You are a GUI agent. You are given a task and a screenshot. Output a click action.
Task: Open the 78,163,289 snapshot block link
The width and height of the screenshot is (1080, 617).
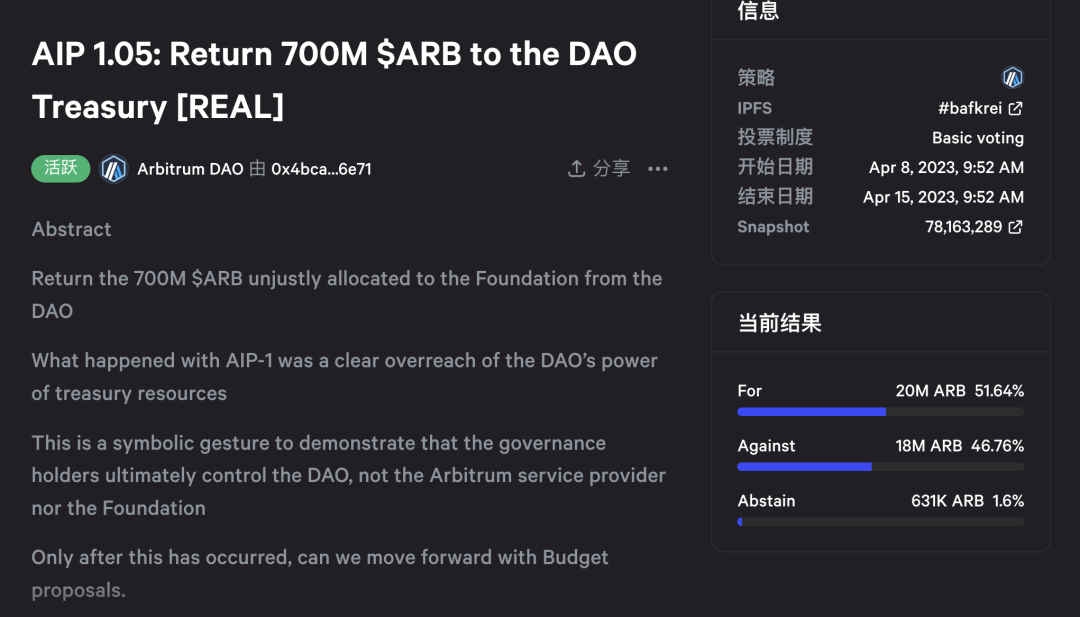click(x=964, y=227)
